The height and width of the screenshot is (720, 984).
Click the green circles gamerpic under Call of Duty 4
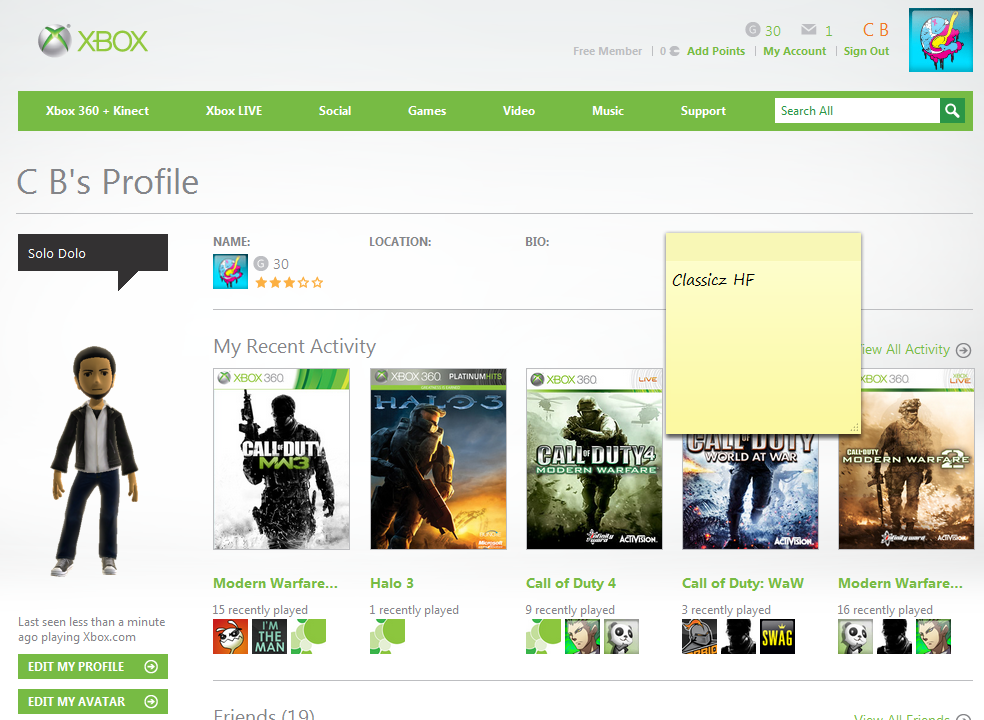tap(543, 637)
